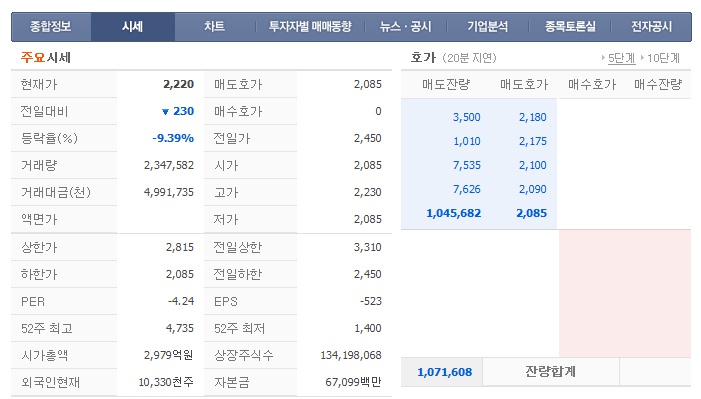Click the 매수호가 column header
Image resolution: width=701 pixels, height=399 pixels.
coord(592,85)
